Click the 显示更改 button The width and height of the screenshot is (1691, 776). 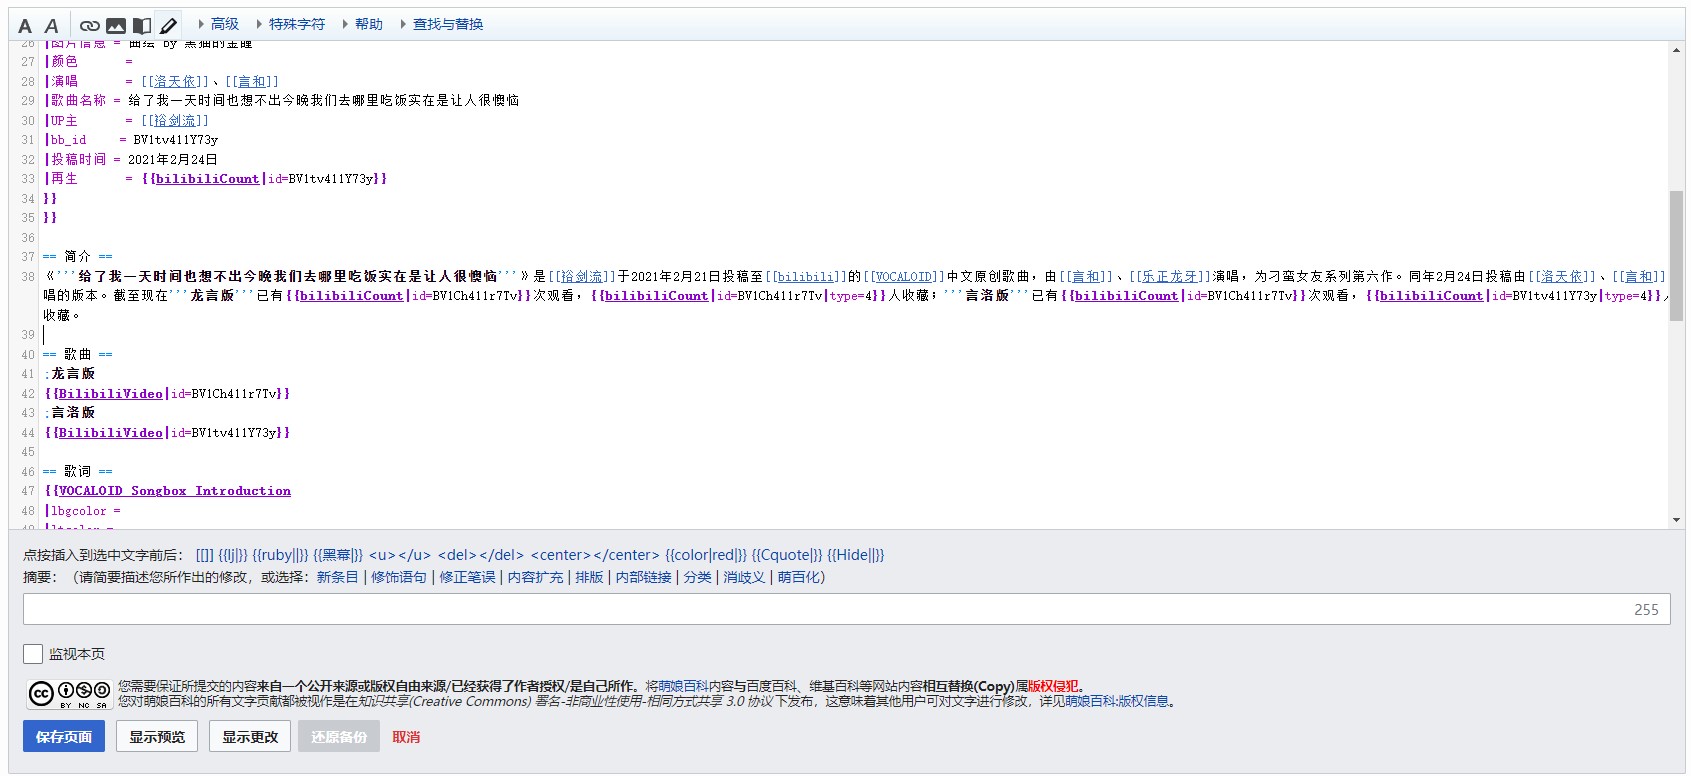point(250,737)
